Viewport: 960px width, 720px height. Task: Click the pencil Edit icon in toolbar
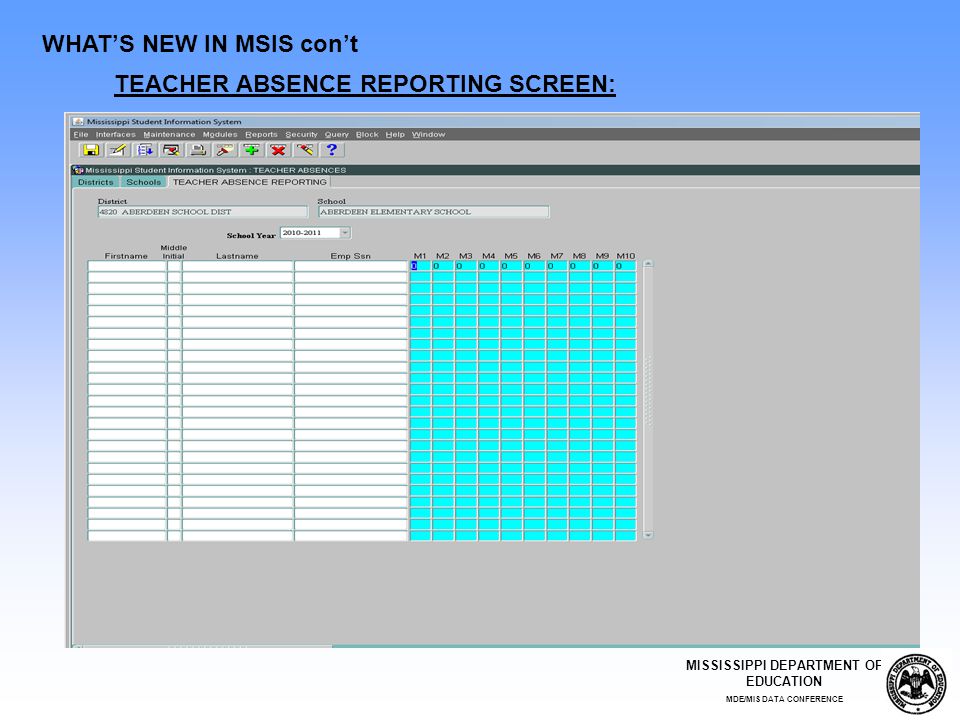(118, 150)
